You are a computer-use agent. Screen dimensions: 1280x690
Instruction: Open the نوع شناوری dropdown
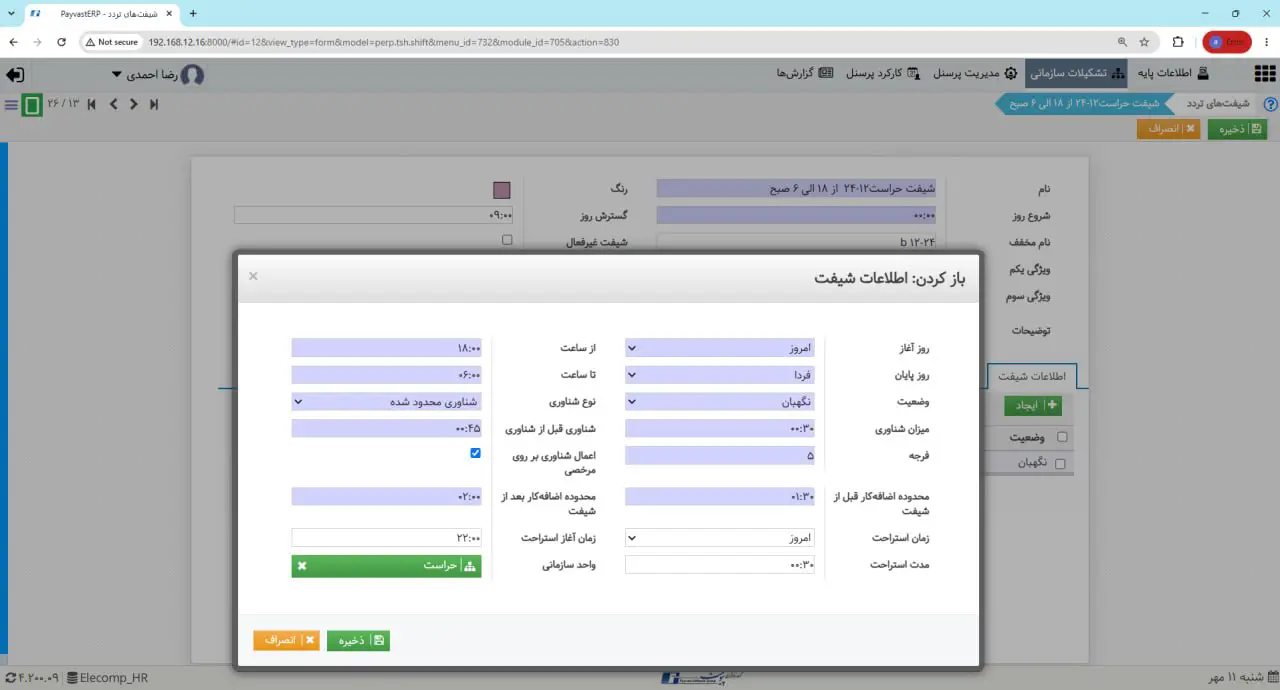pyautogui.click(x=386, y=401)
